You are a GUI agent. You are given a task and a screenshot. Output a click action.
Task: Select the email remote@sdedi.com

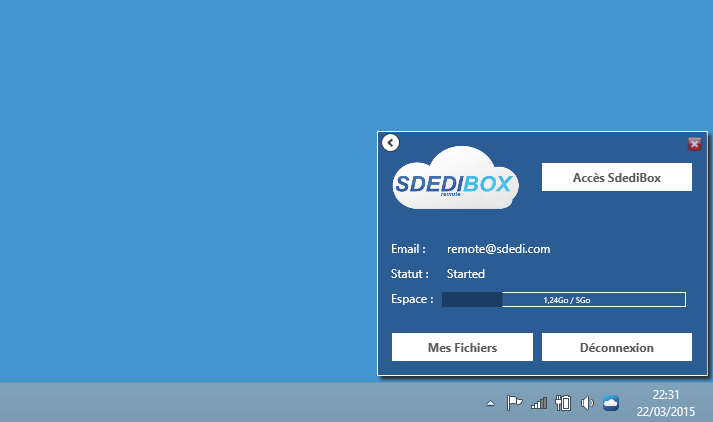pyautogui.click(x=498, y=249)
